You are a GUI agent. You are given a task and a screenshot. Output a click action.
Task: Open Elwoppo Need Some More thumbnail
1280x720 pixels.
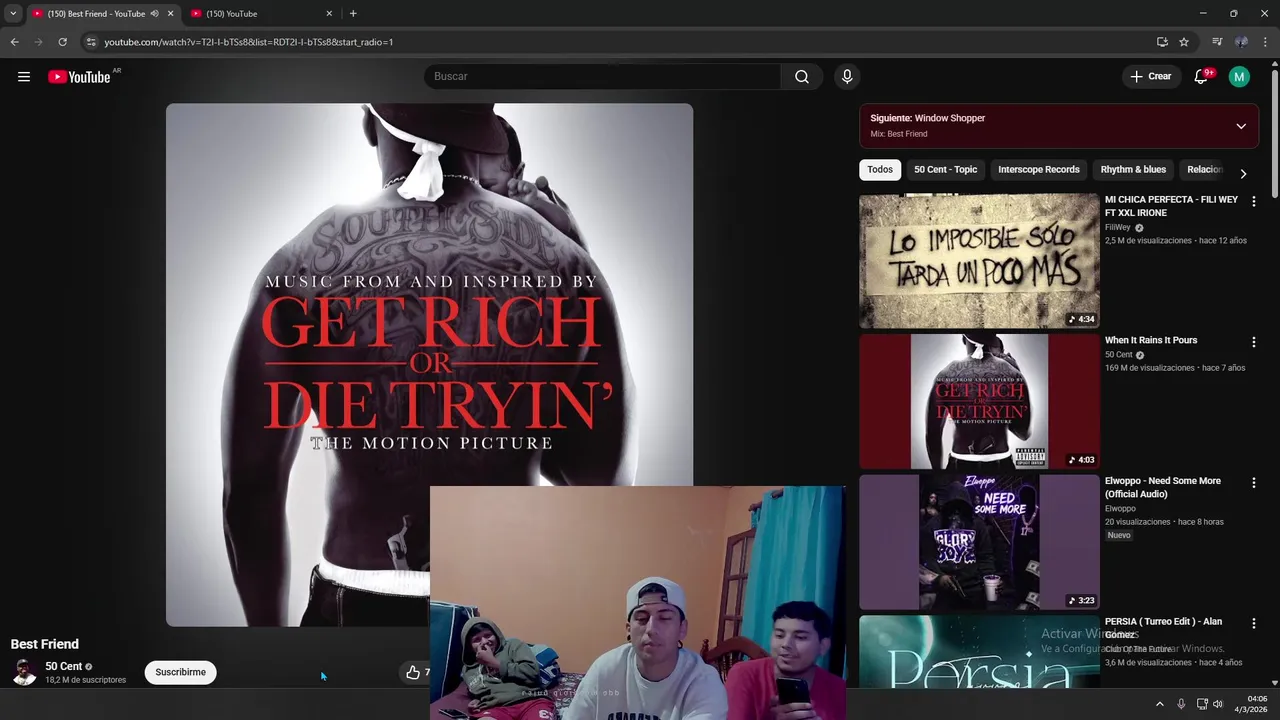(979, 542)
